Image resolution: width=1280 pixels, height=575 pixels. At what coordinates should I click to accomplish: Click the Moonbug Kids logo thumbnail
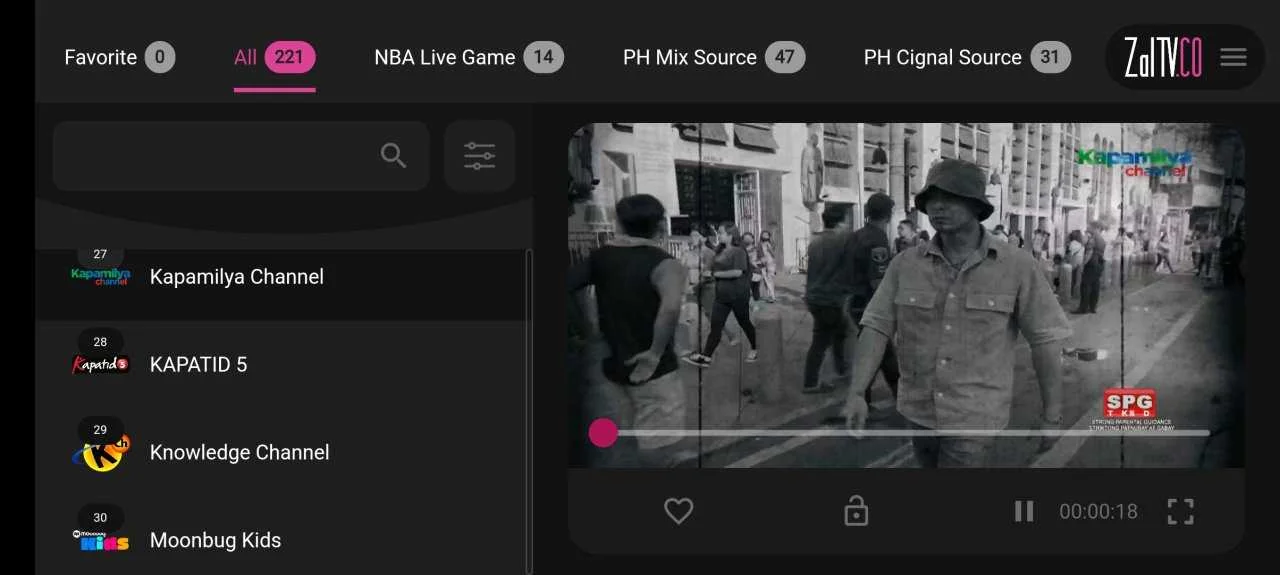click(x=100, y=541)
